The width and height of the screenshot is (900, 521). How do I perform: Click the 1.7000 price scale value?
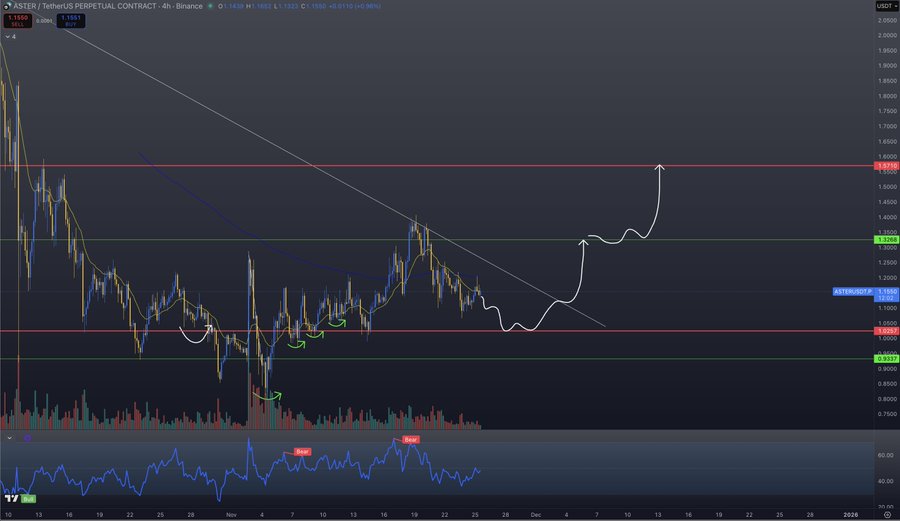[x=887, y=126]
